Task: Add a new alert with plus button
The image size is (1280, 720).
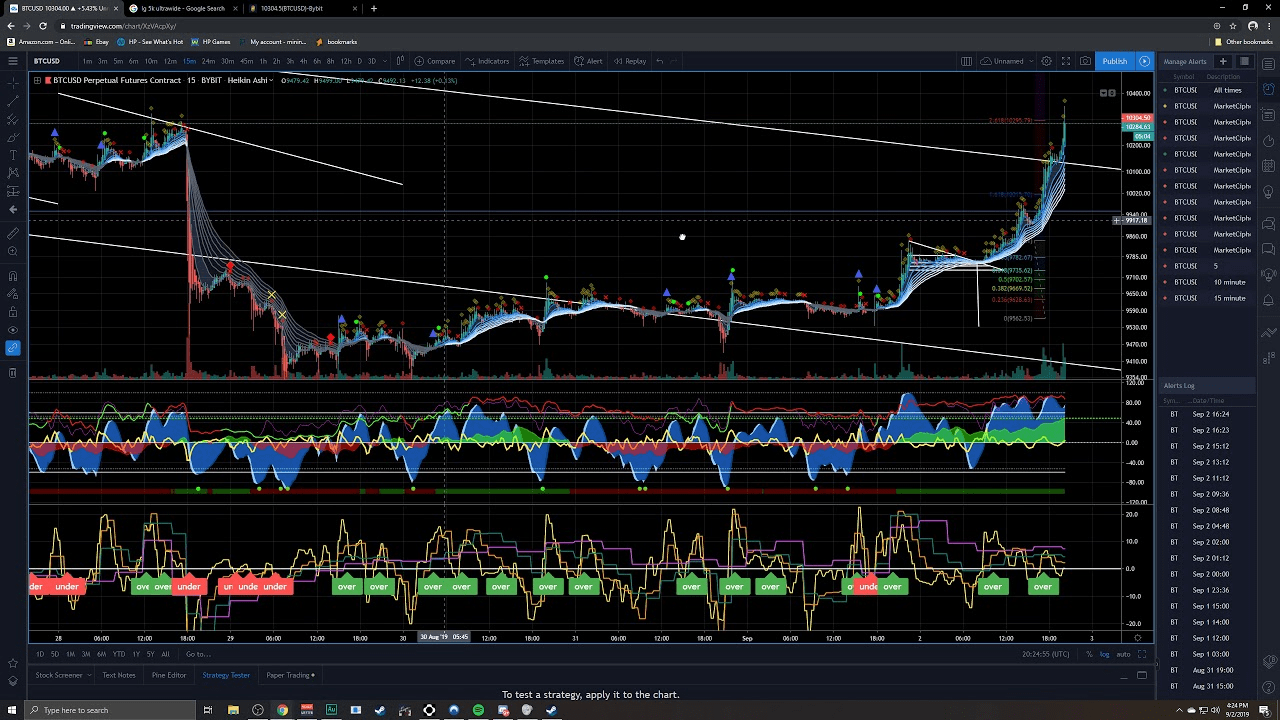Action: tap(1222, 61)
